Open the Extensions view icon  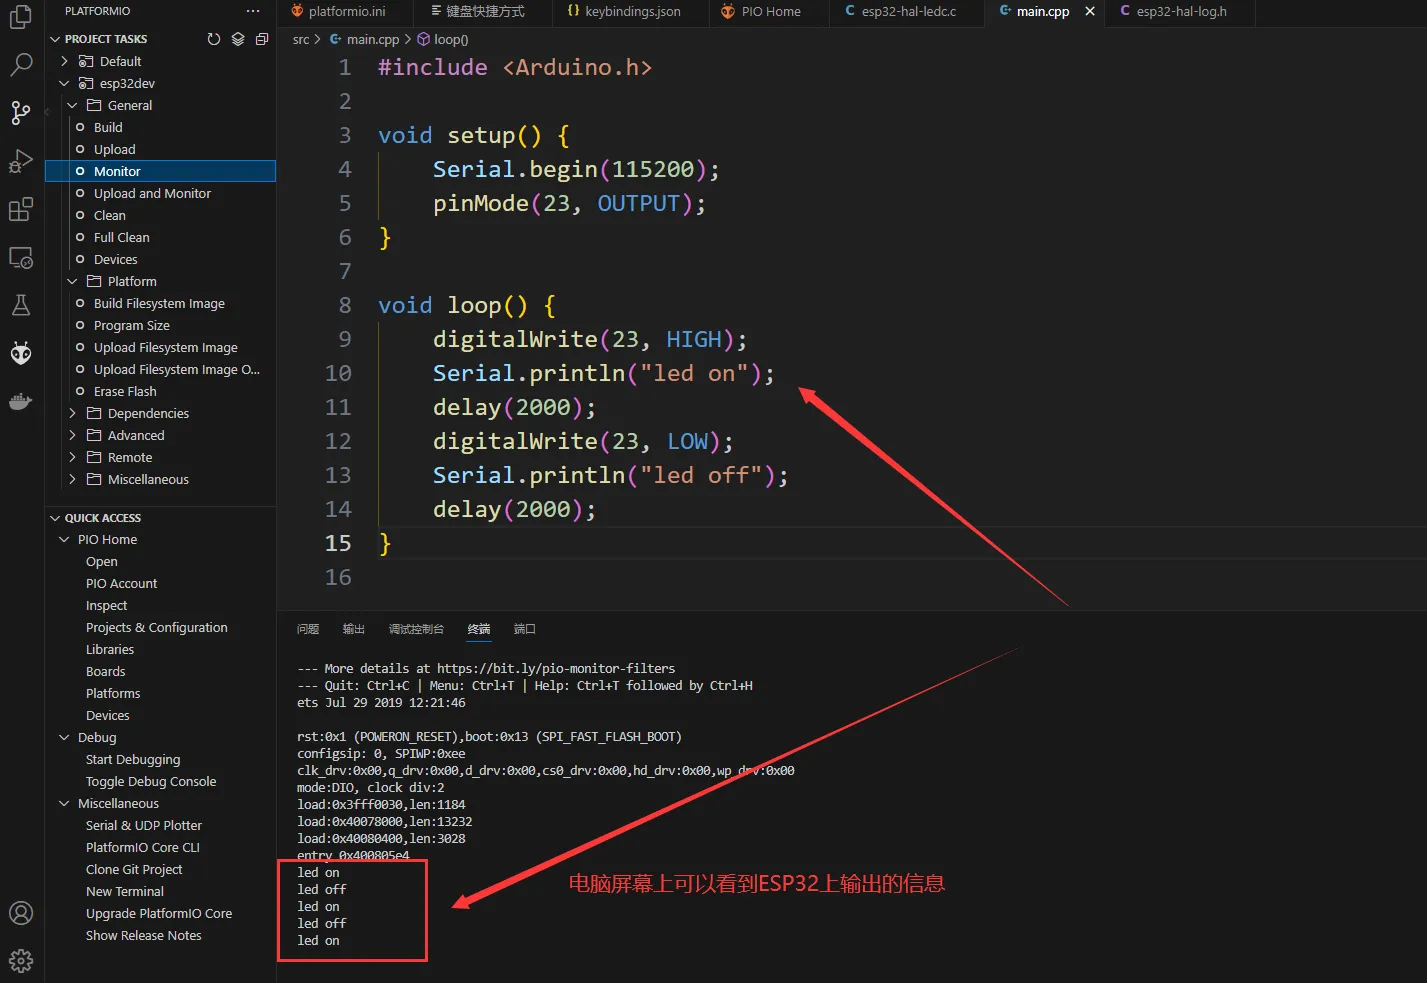pyautogui.click(x=21, y=209)
